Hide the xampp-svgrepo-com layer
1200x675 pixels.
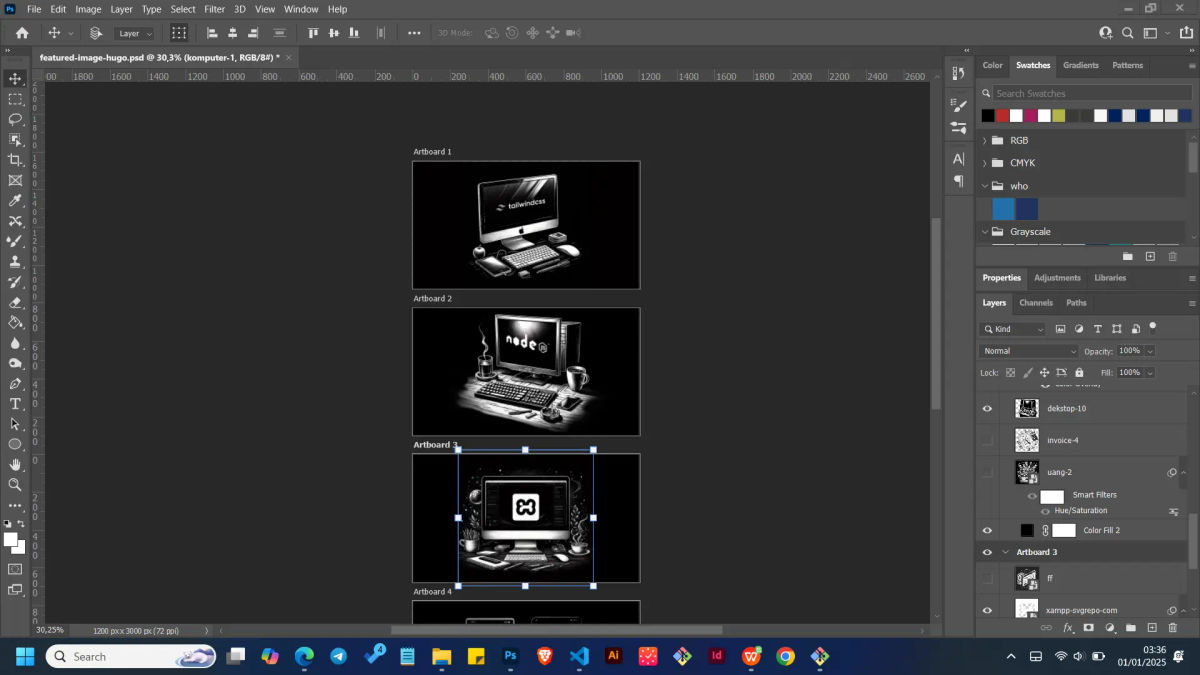tap(988, 610)
